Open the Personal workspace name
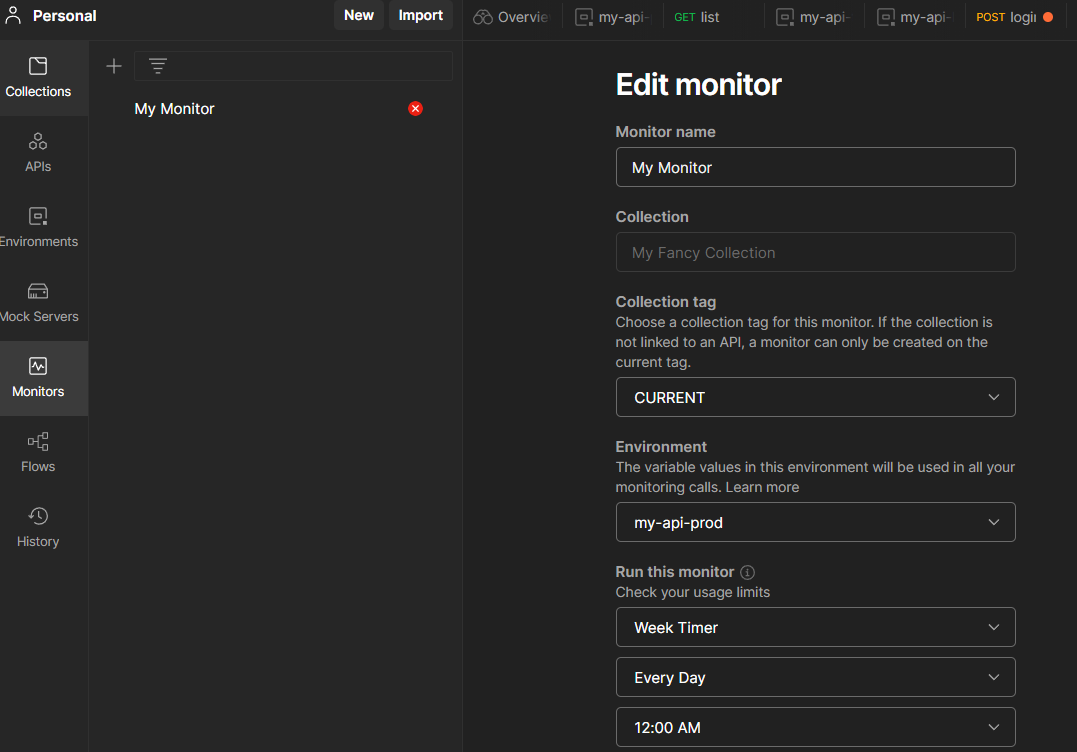 [65, 16]
